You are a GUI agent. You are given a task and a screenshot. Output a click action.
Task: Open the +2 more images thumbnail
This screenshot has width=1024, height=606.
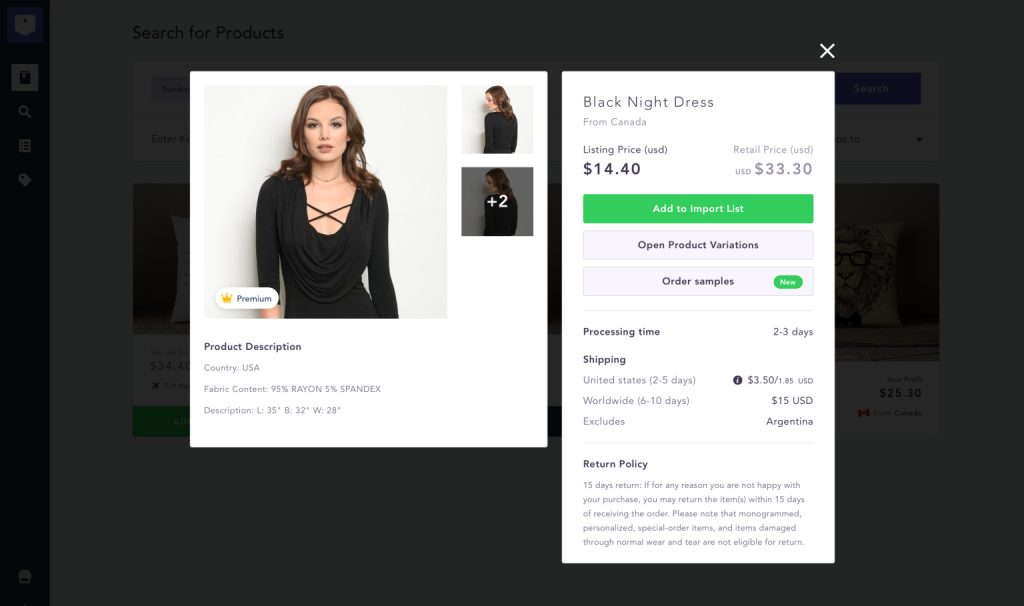[x=497, y=201]
